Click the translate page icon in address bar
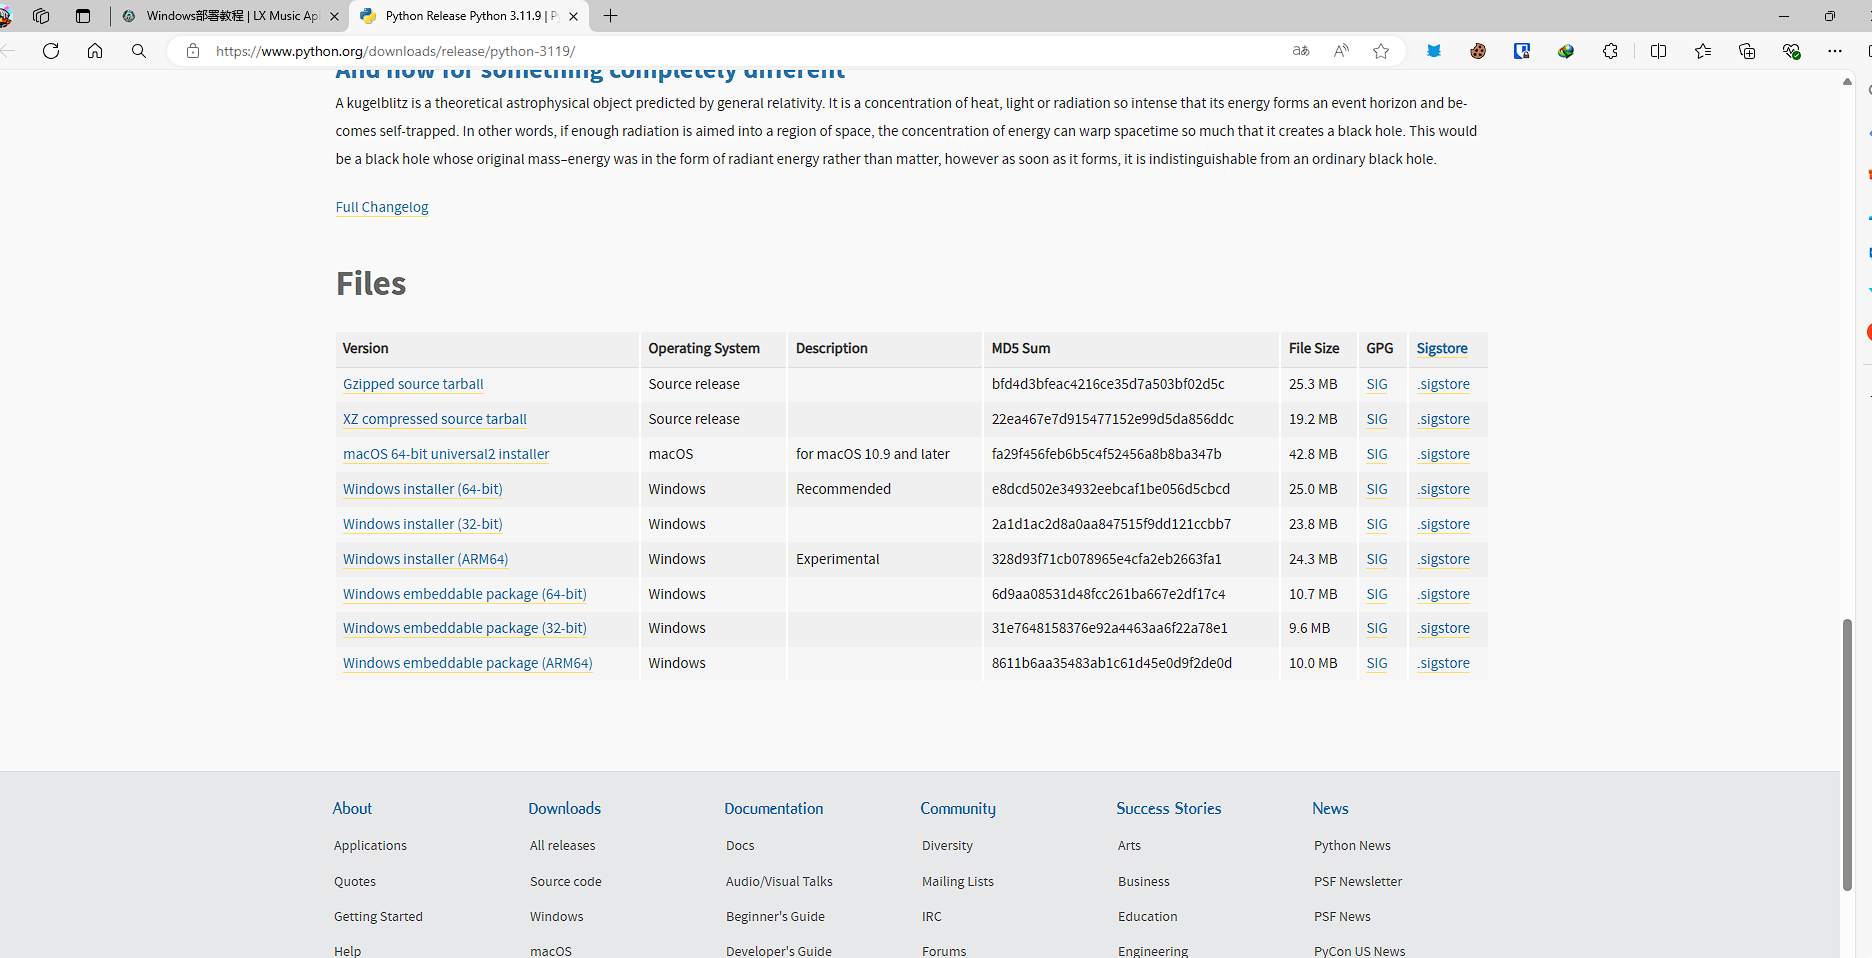Screen dimensions: 1872x958 pyautogui.click(x=1301, y=51)
